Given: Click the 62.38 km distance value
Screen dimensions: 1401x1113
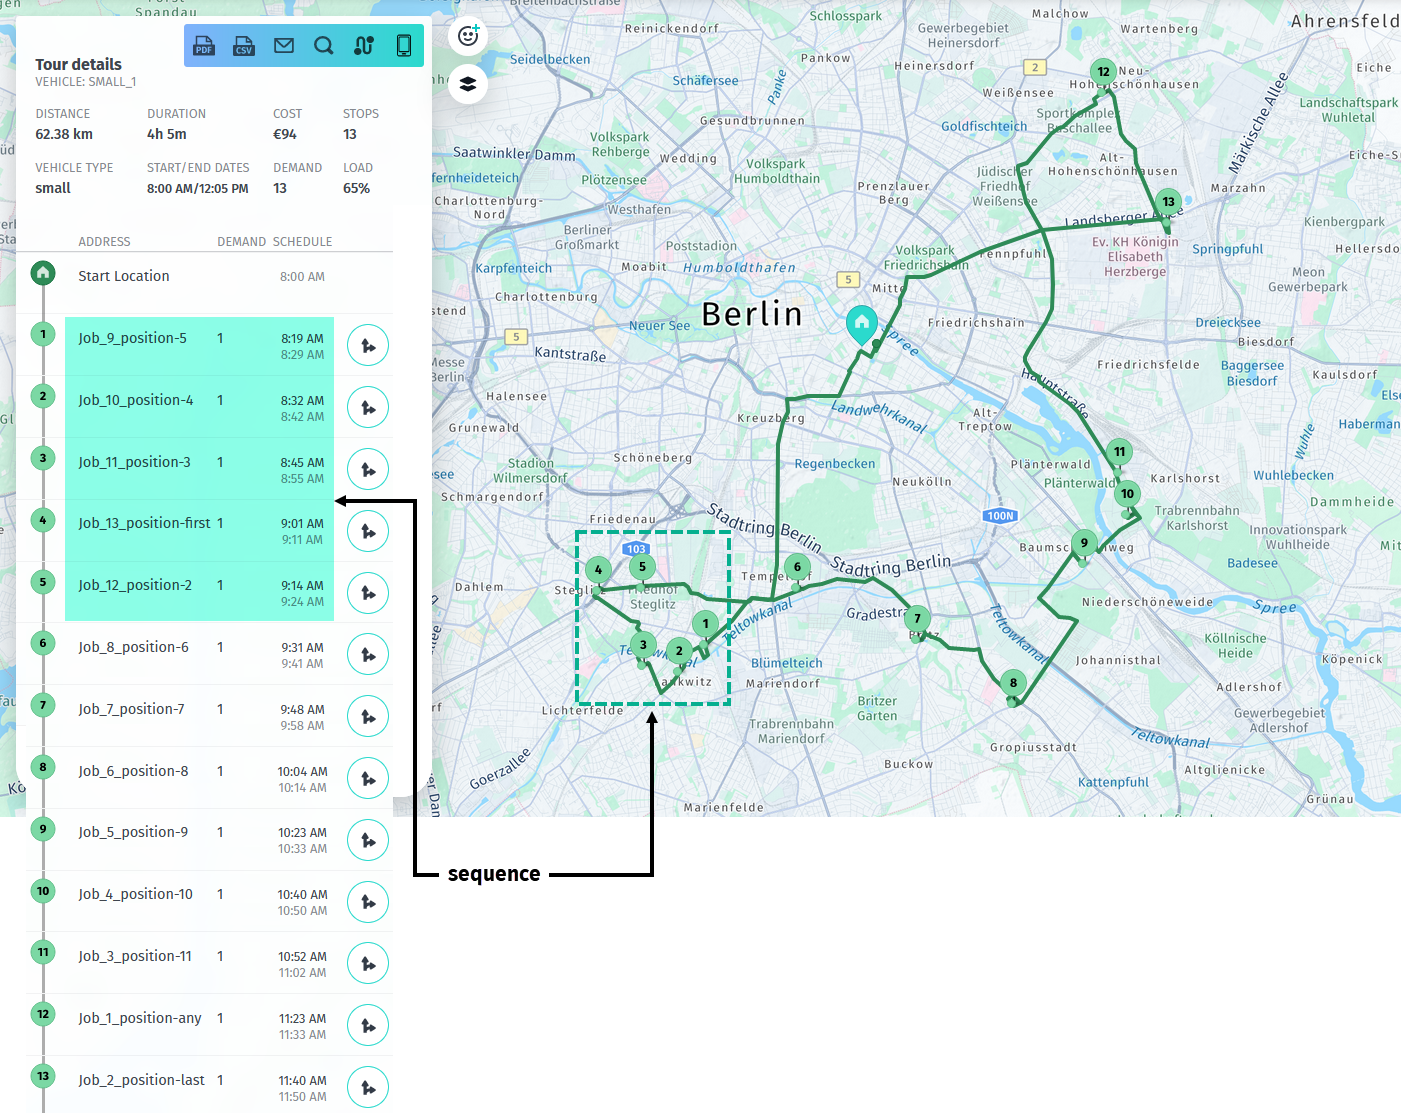Looking at the screenshot, I should [x=64, y=134].
